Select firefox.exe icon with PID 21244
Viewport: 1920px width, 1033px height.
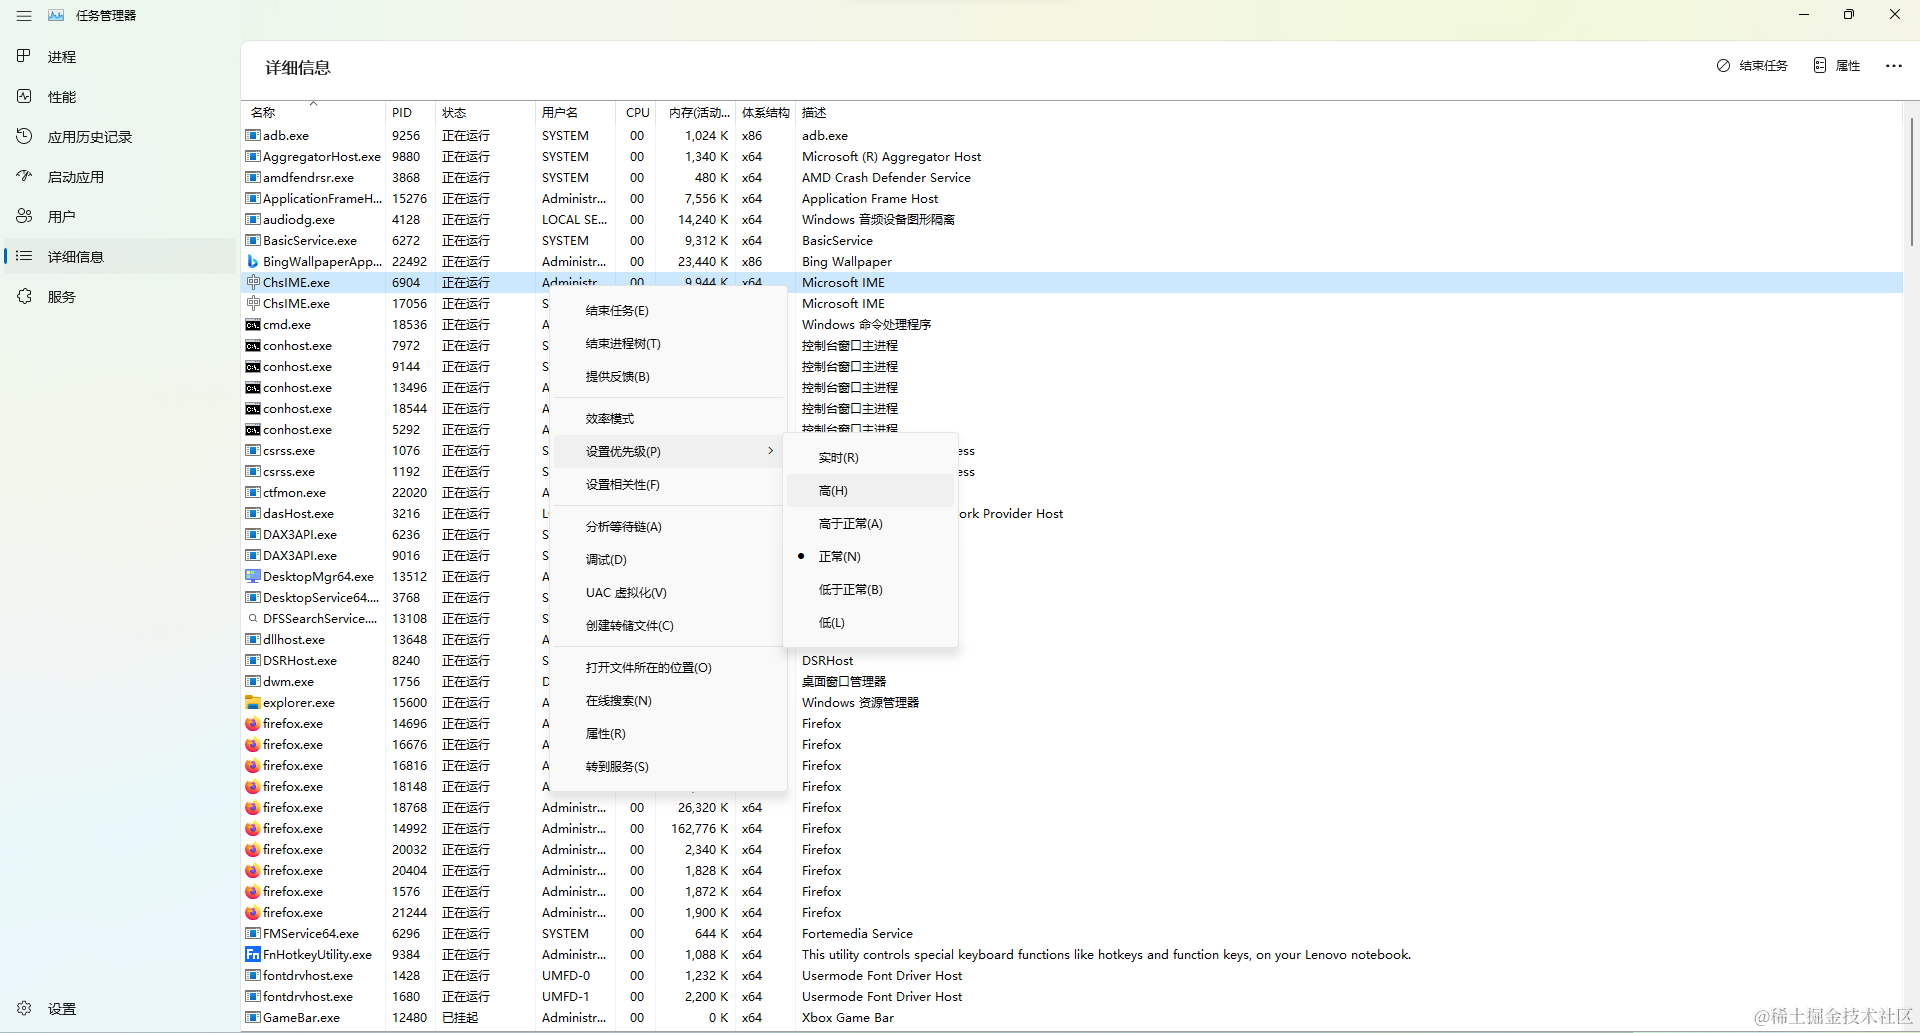tap(253, 913)
